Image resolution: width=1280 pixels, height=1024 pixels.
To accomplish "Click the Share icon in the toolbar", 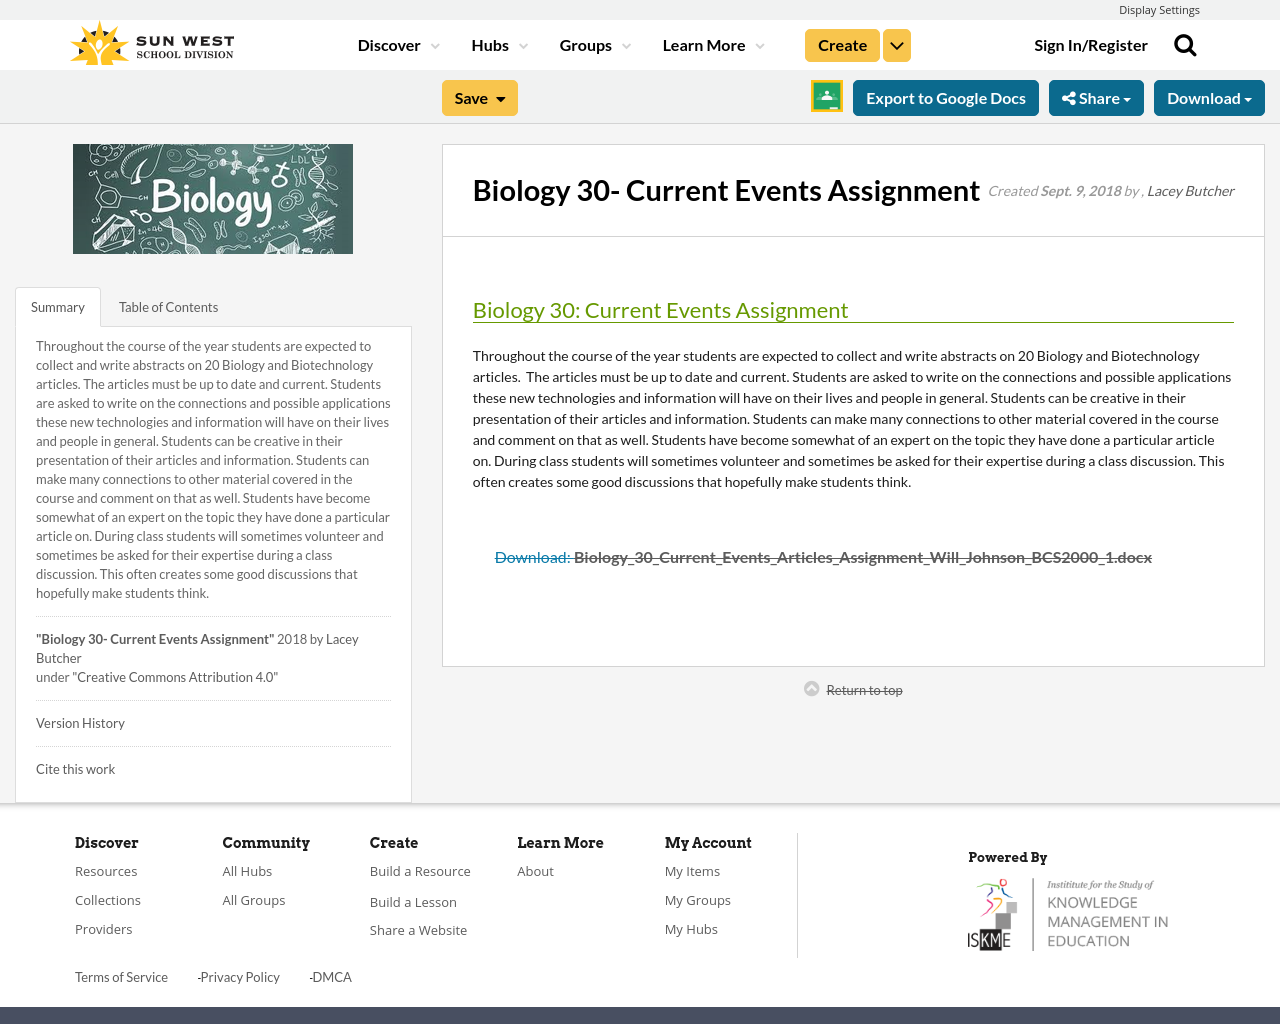I will click(x=1068, y=97).
